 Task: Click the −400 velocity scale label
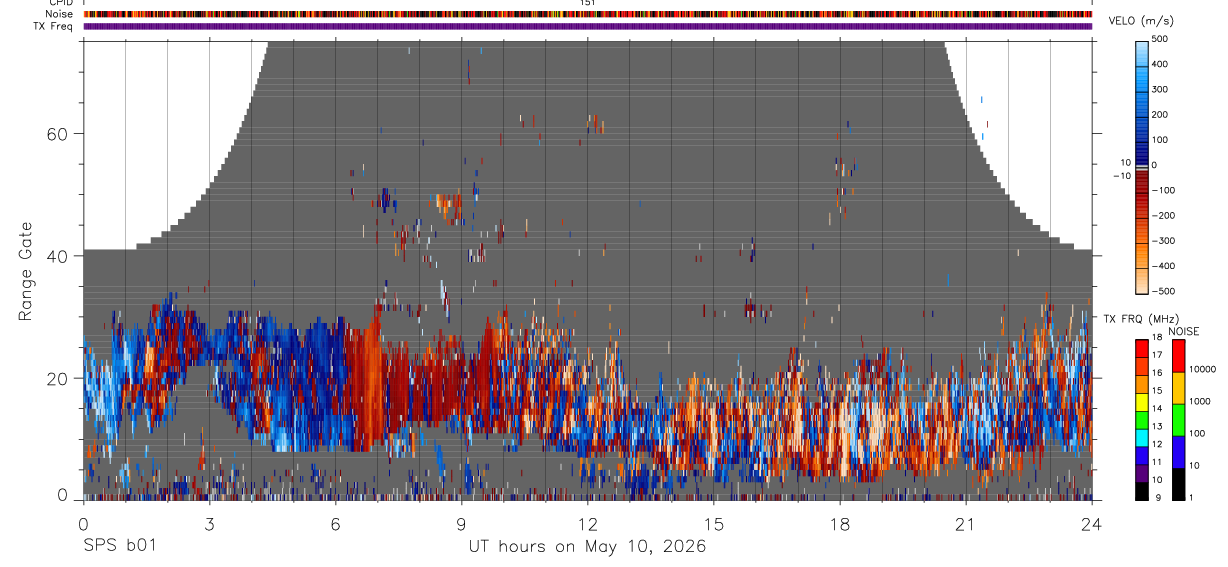pos(1162,266)
